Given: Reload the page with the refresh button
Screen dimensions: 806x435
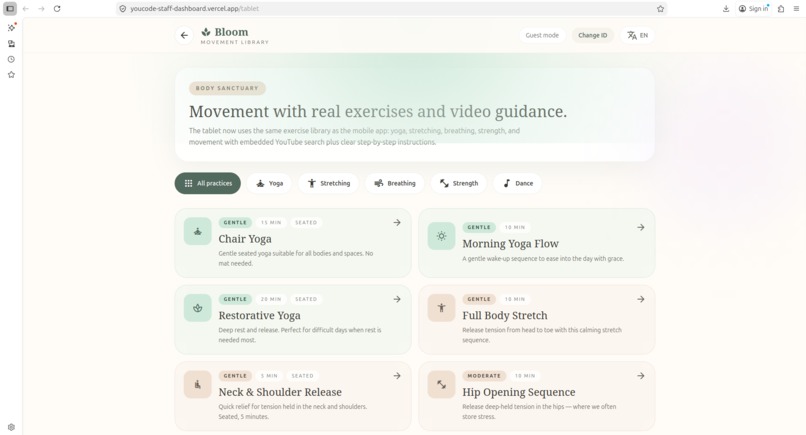Looking at the screenshot, I should pyautogui.click(x=57, y=9).
